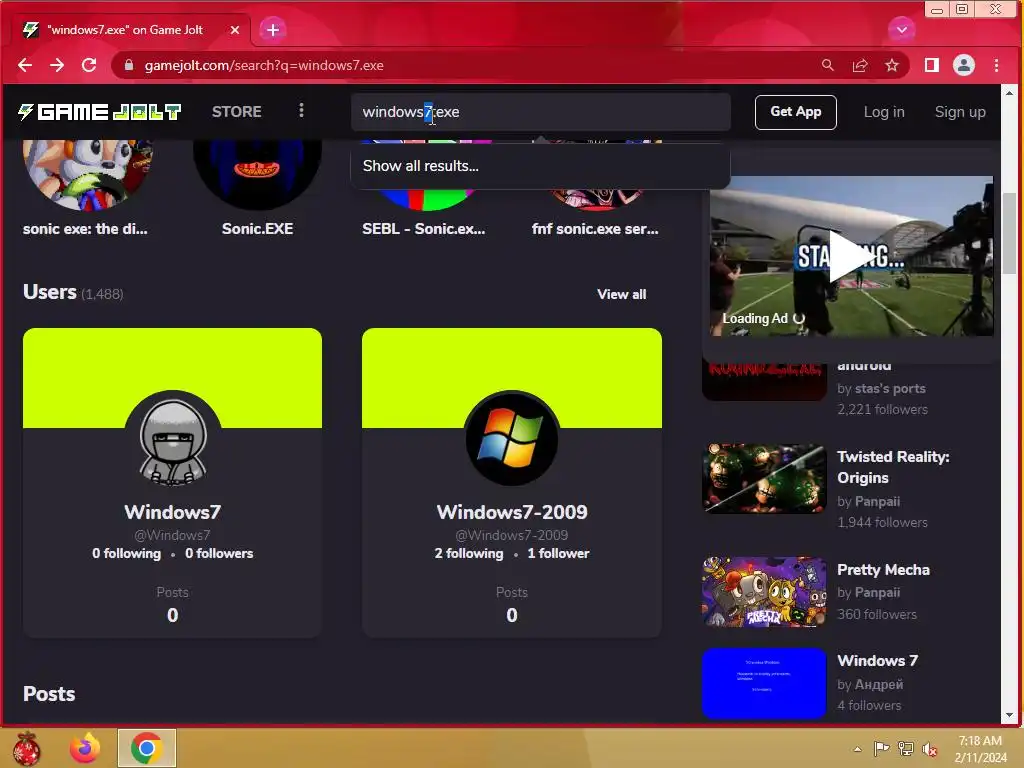Open the SEBL - Sonic.ex... community

(424, 229)
